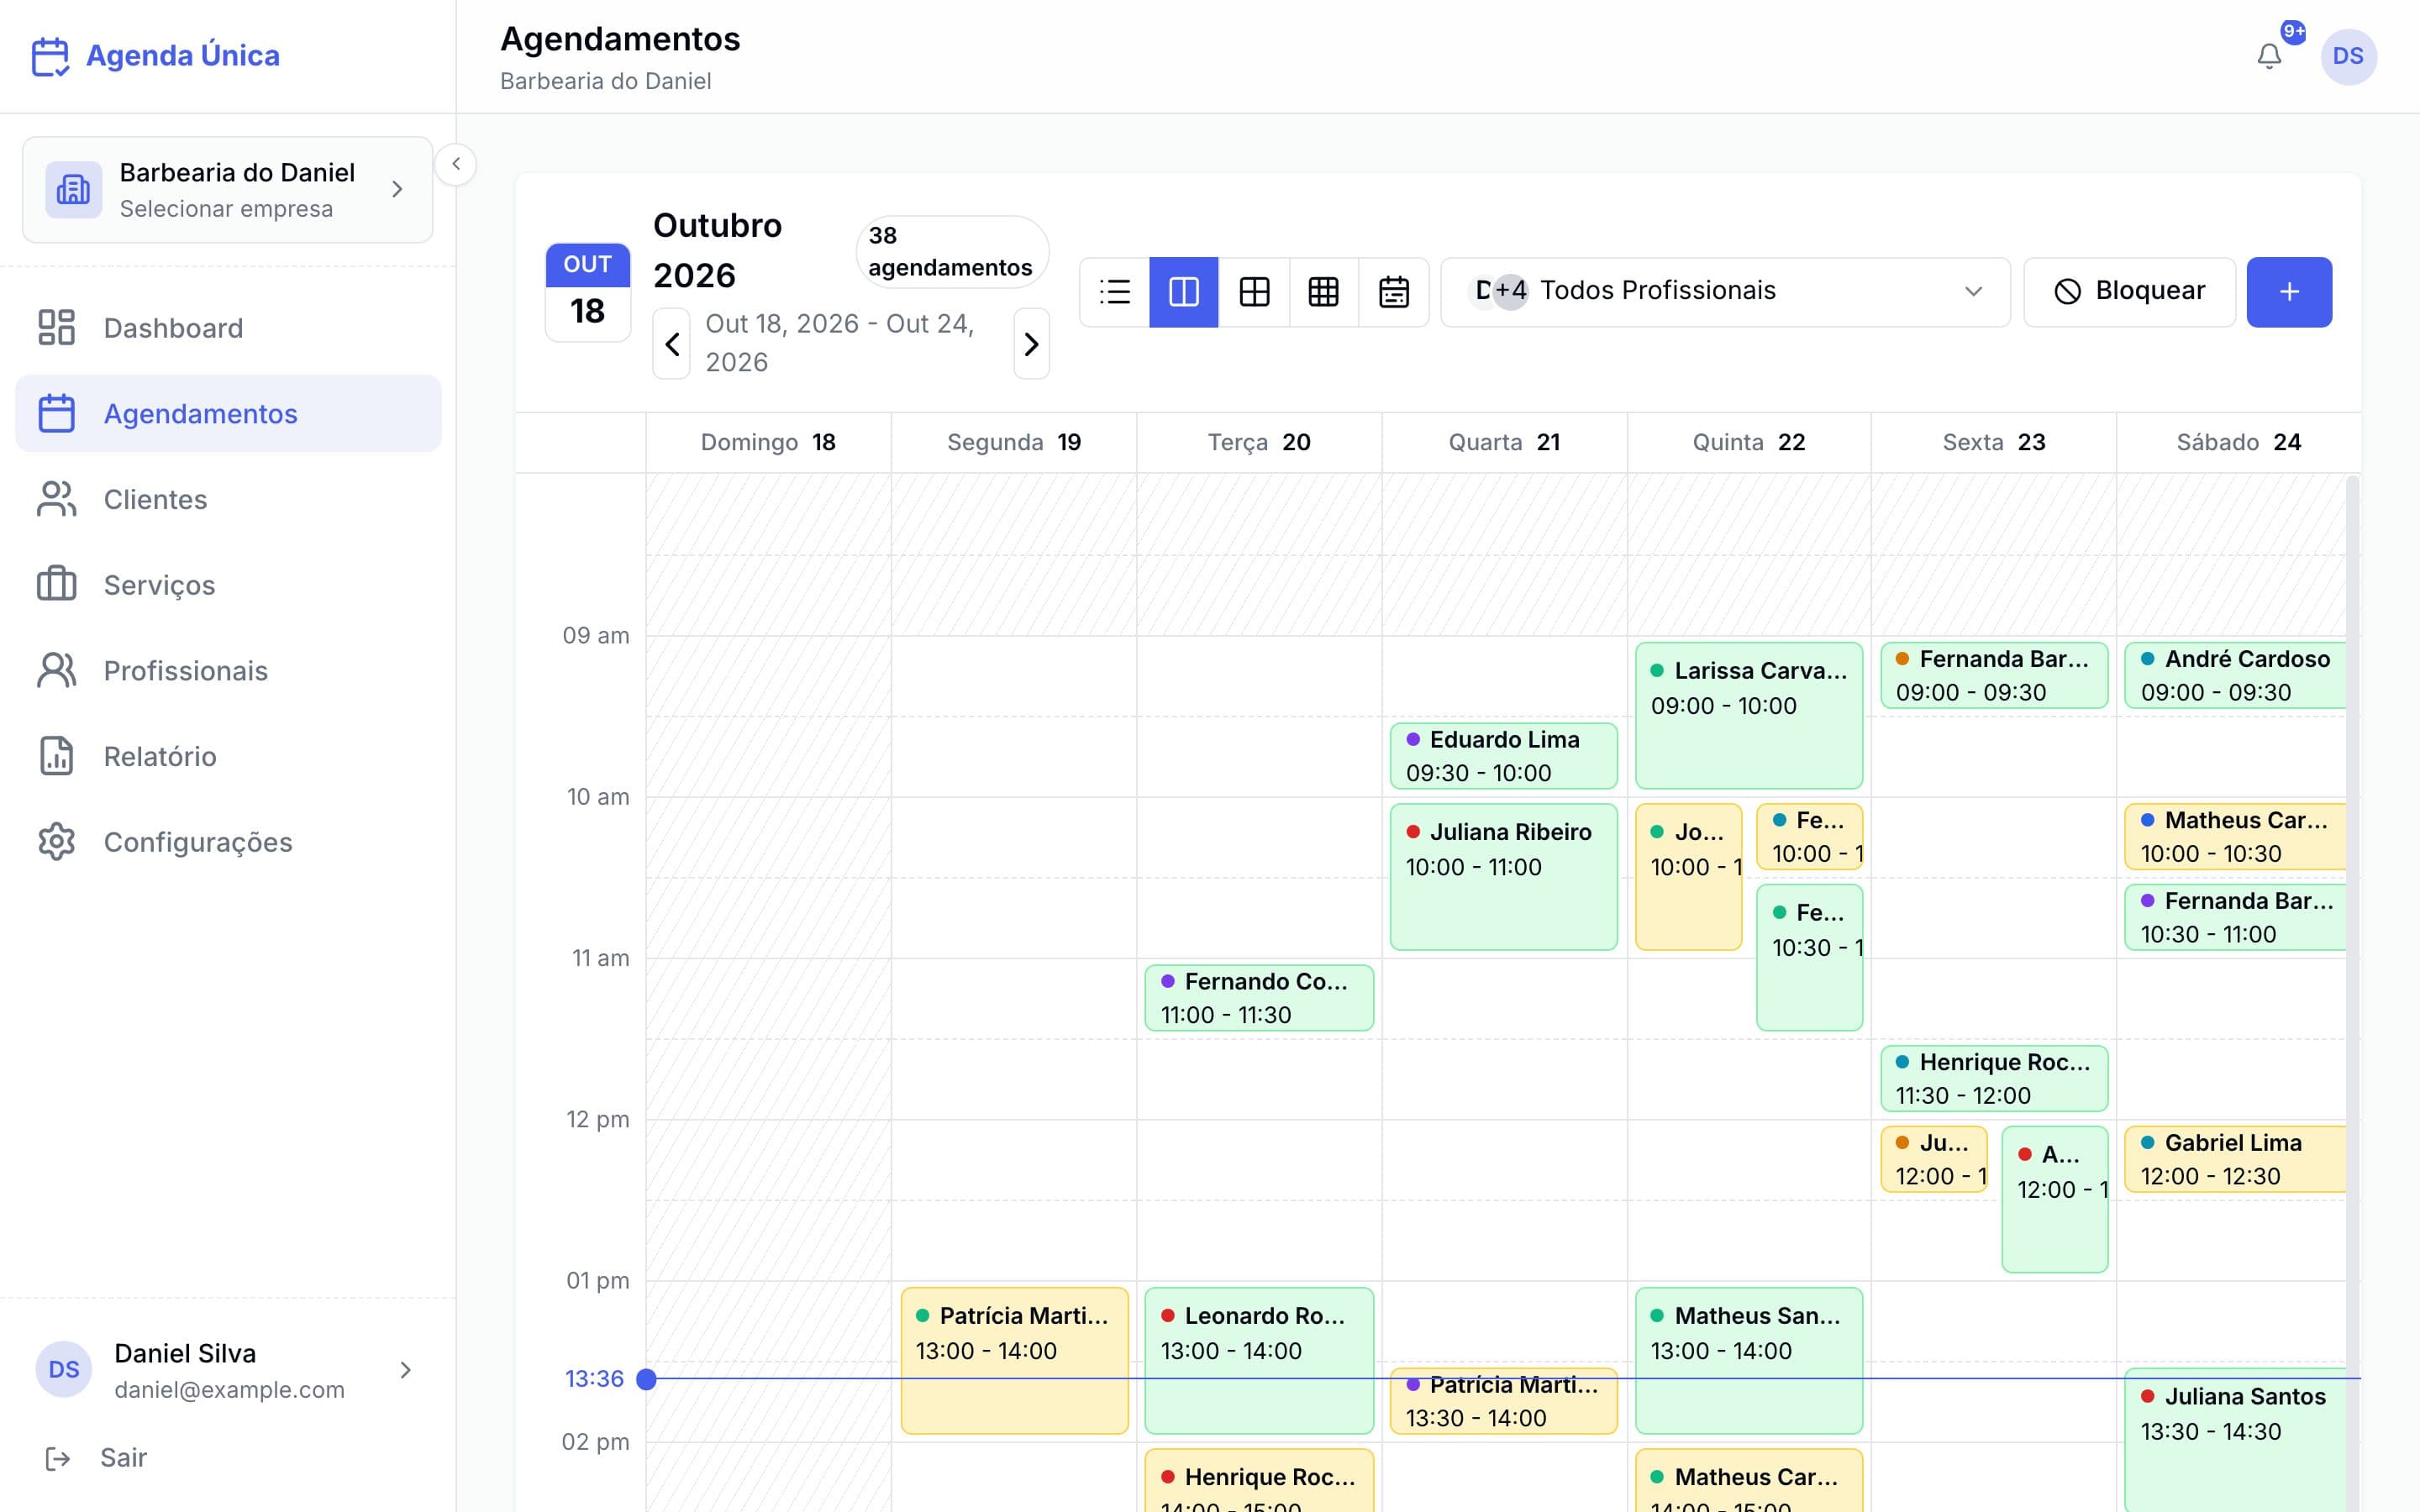Collapse the sidebar with chevron button
Image resolution: width=2420 pixels, height=1512 pixels.
456,164
